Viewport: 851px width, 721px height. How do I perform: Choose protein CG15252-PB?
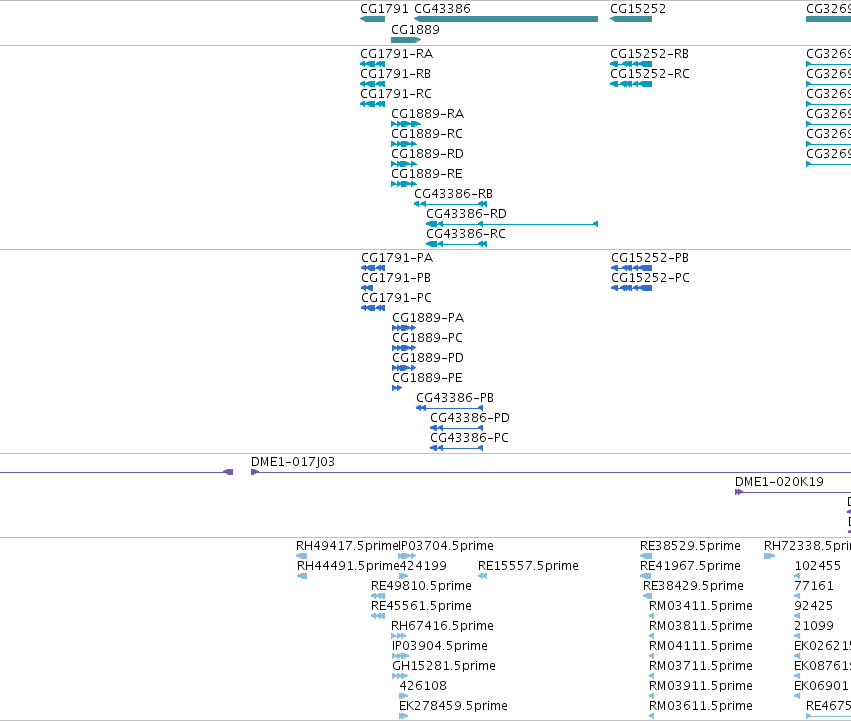[x=650, y=258]
